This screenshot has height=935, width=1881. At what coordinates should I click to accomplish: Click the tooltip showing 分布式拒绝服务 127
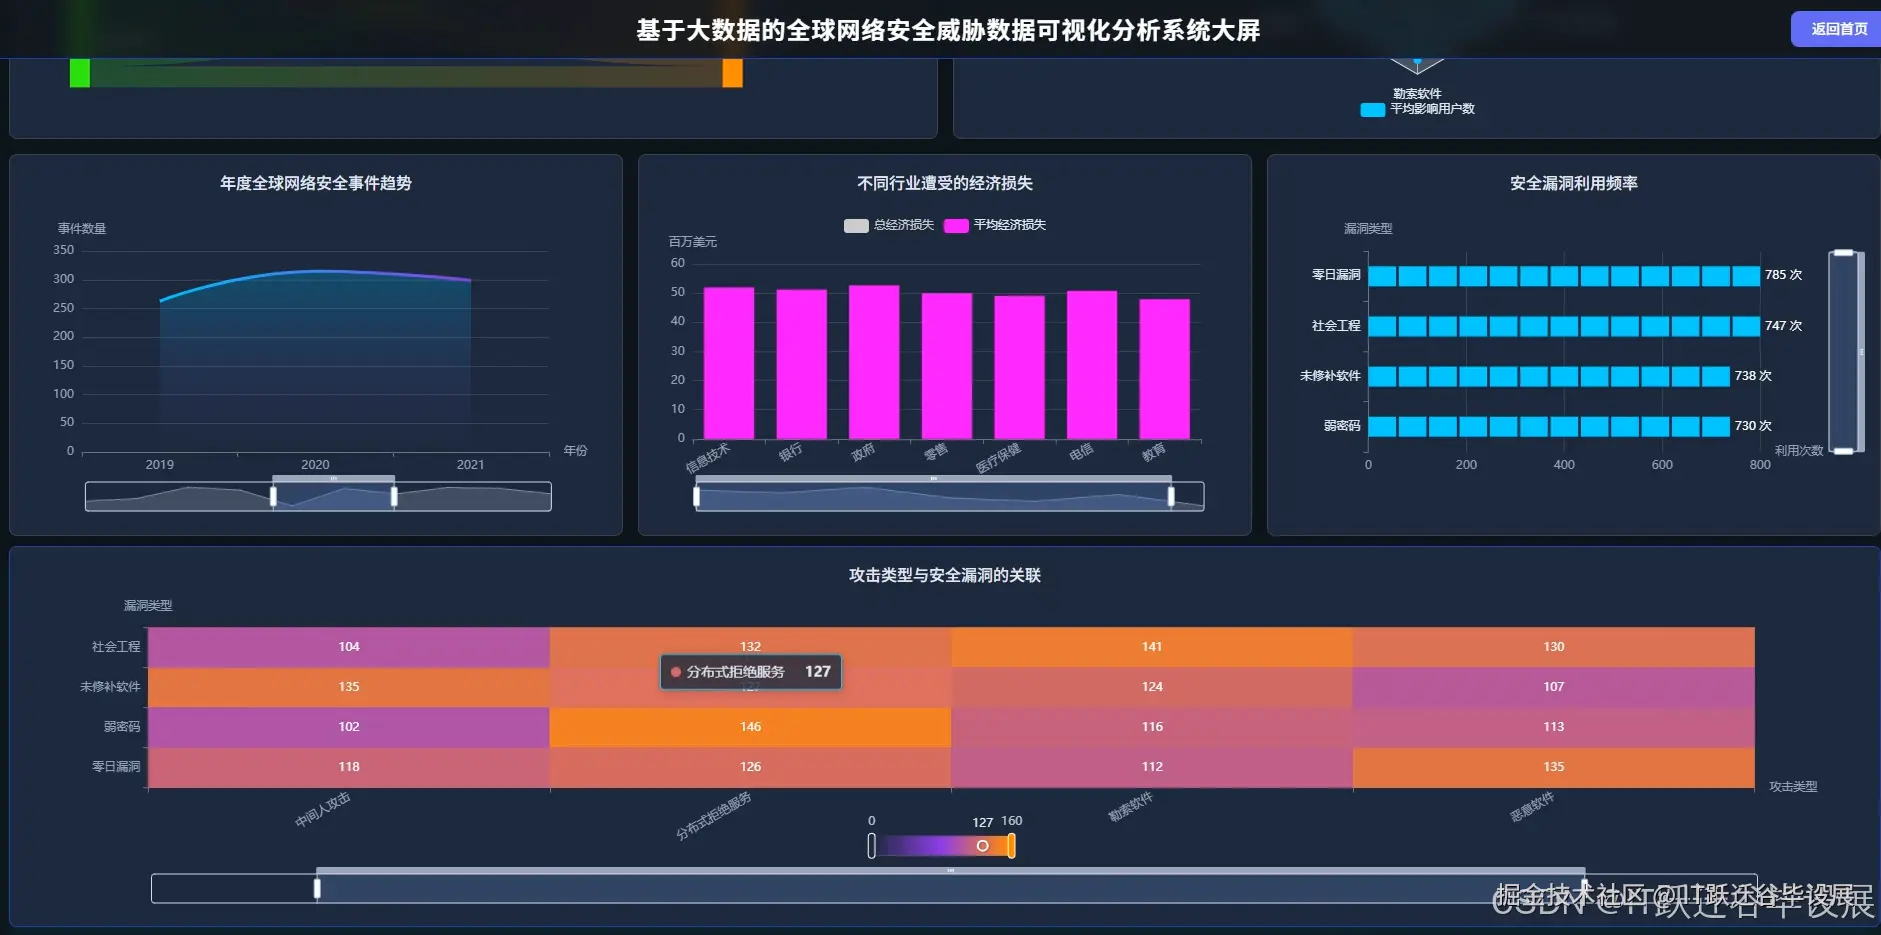point(749,672)
